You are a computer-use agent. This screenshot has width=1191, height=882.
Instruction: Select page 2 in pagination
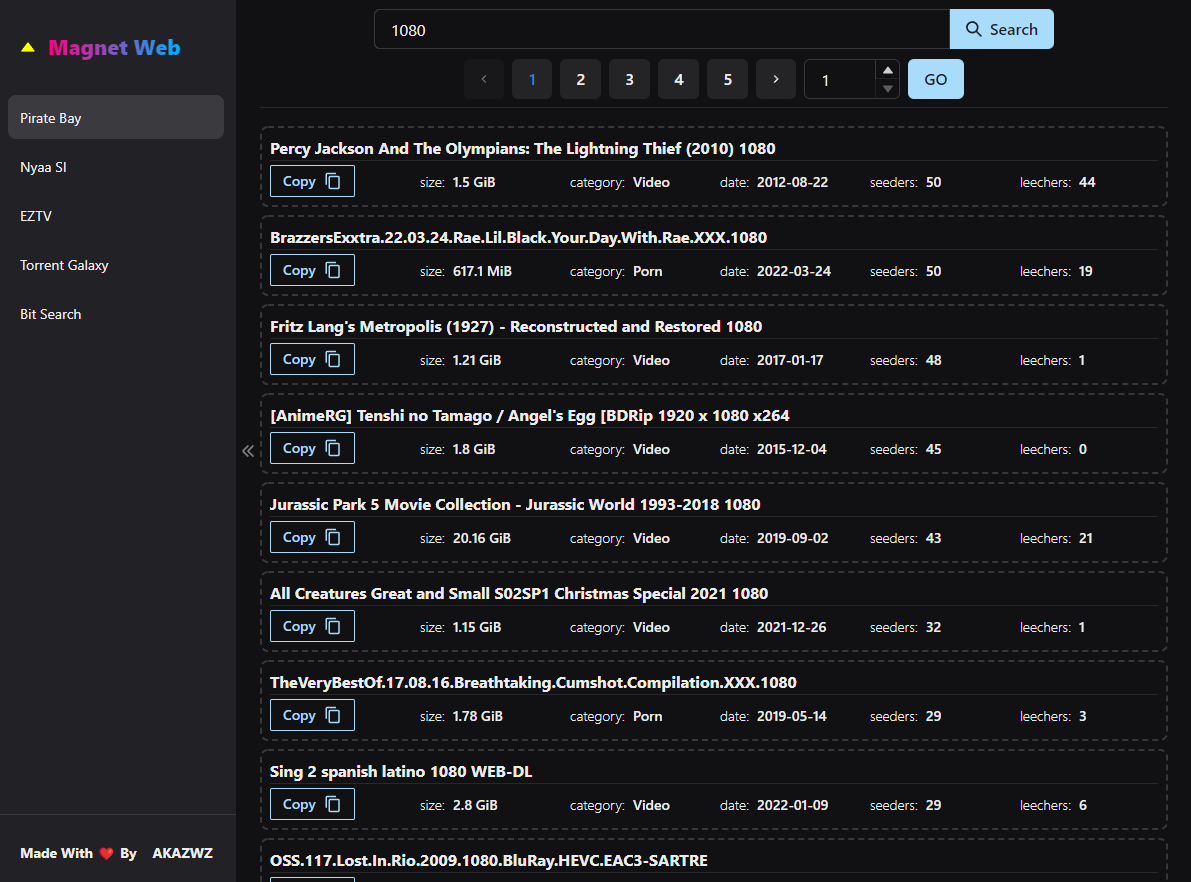(x=580, y=79)
